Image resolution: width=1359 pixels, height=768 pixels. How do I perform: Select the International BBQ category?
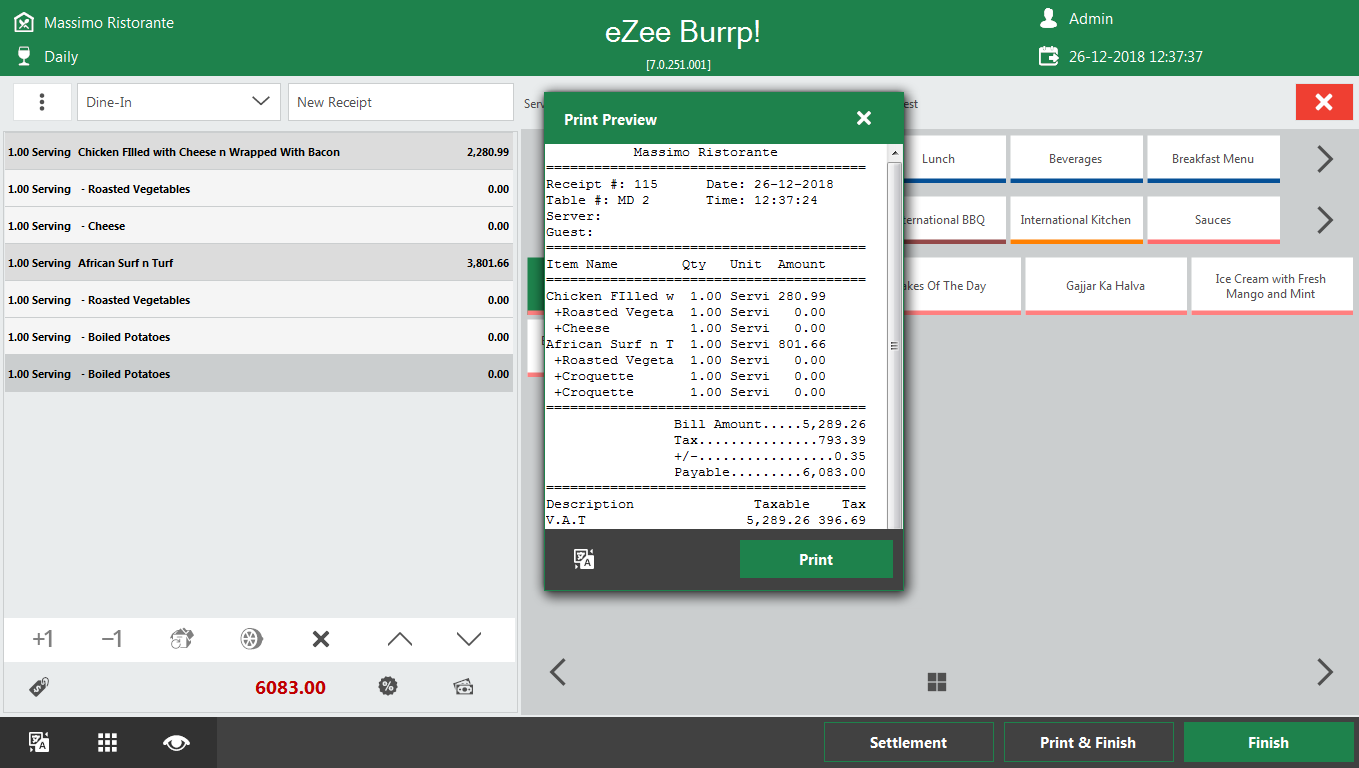click(x=954, y=220)
